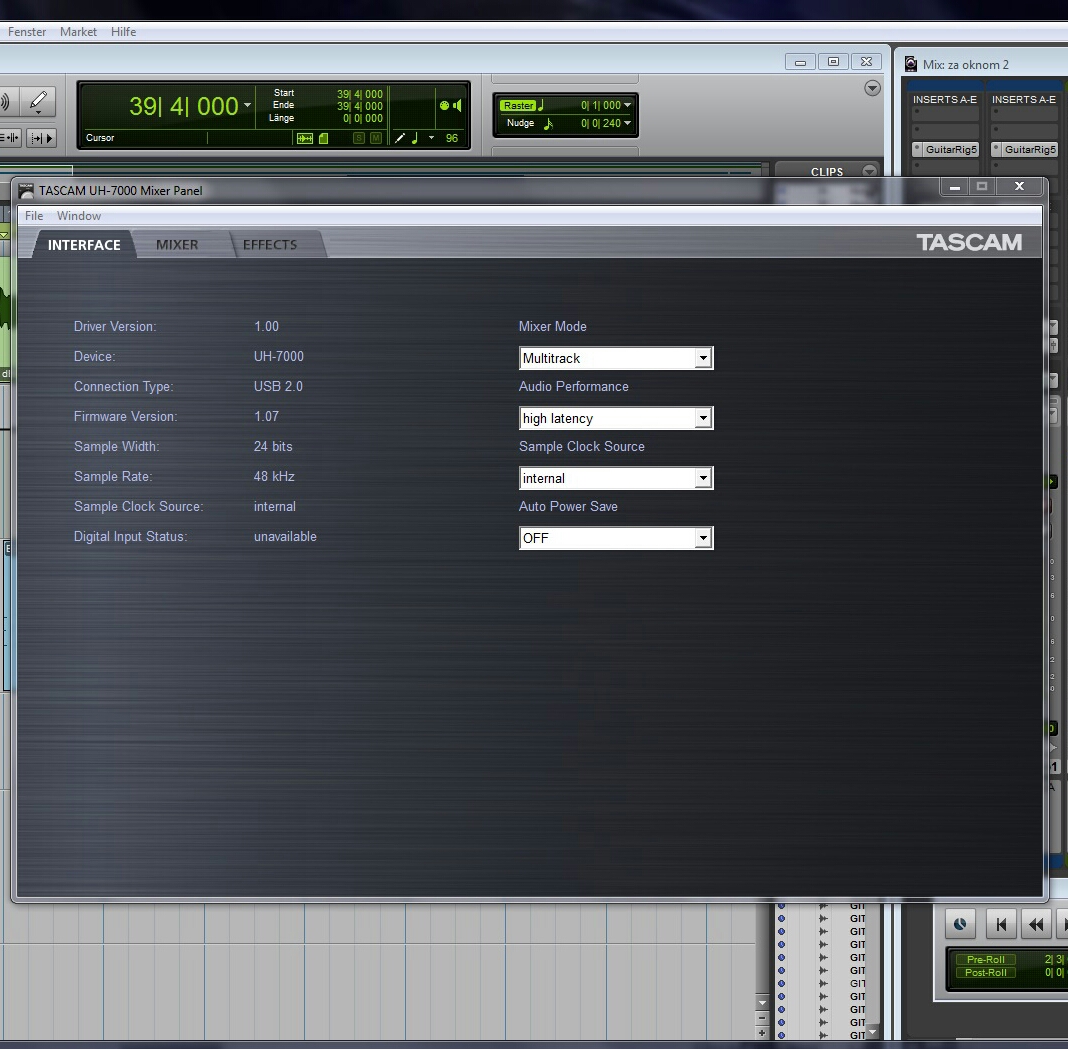Select the INTERFACE tab
Screen dimensions: 1068x1049
point(84,245)
